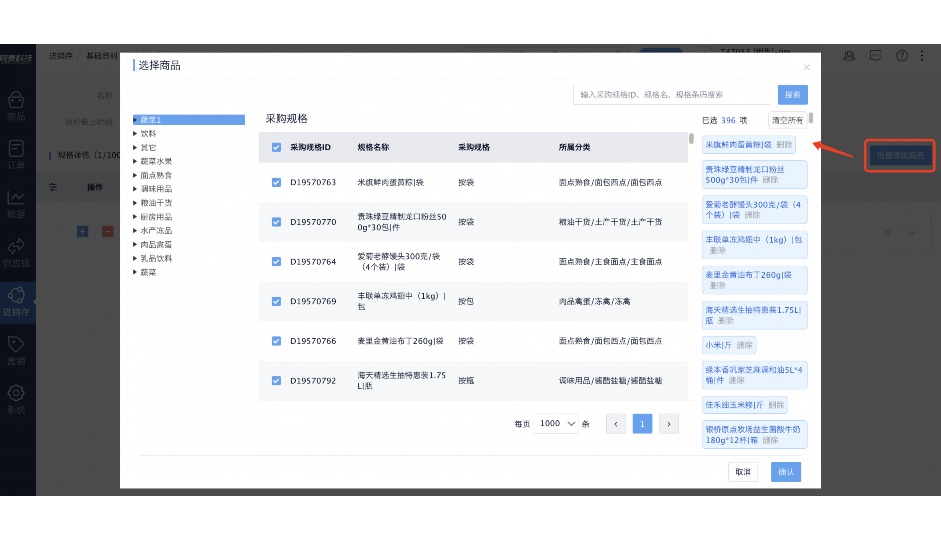Uncheck the row D19570769 checkbox
Screen dimensions: 941x540
tap(276, 301)
